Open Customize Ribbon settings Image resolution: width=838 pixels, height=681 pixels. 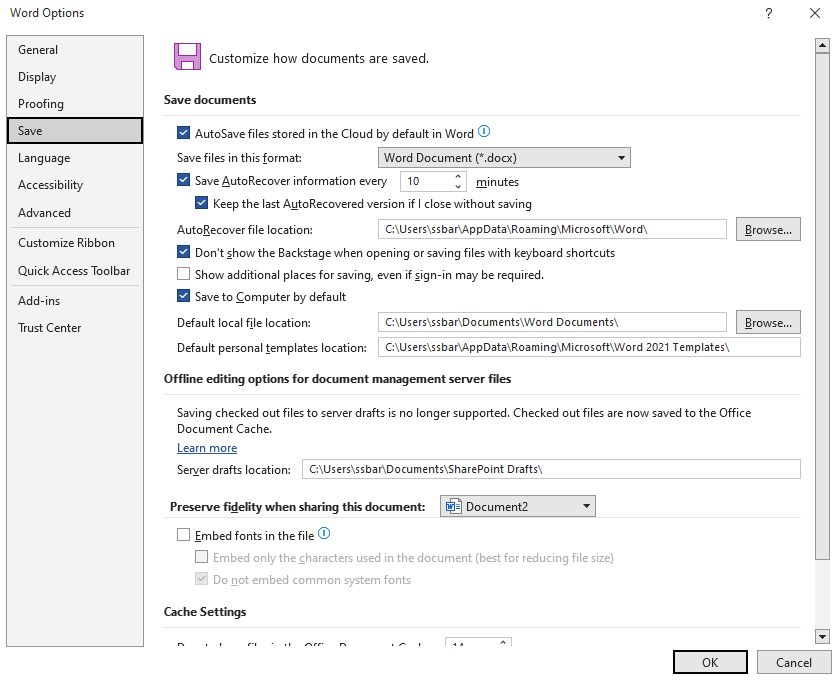[x=75, y=243]
